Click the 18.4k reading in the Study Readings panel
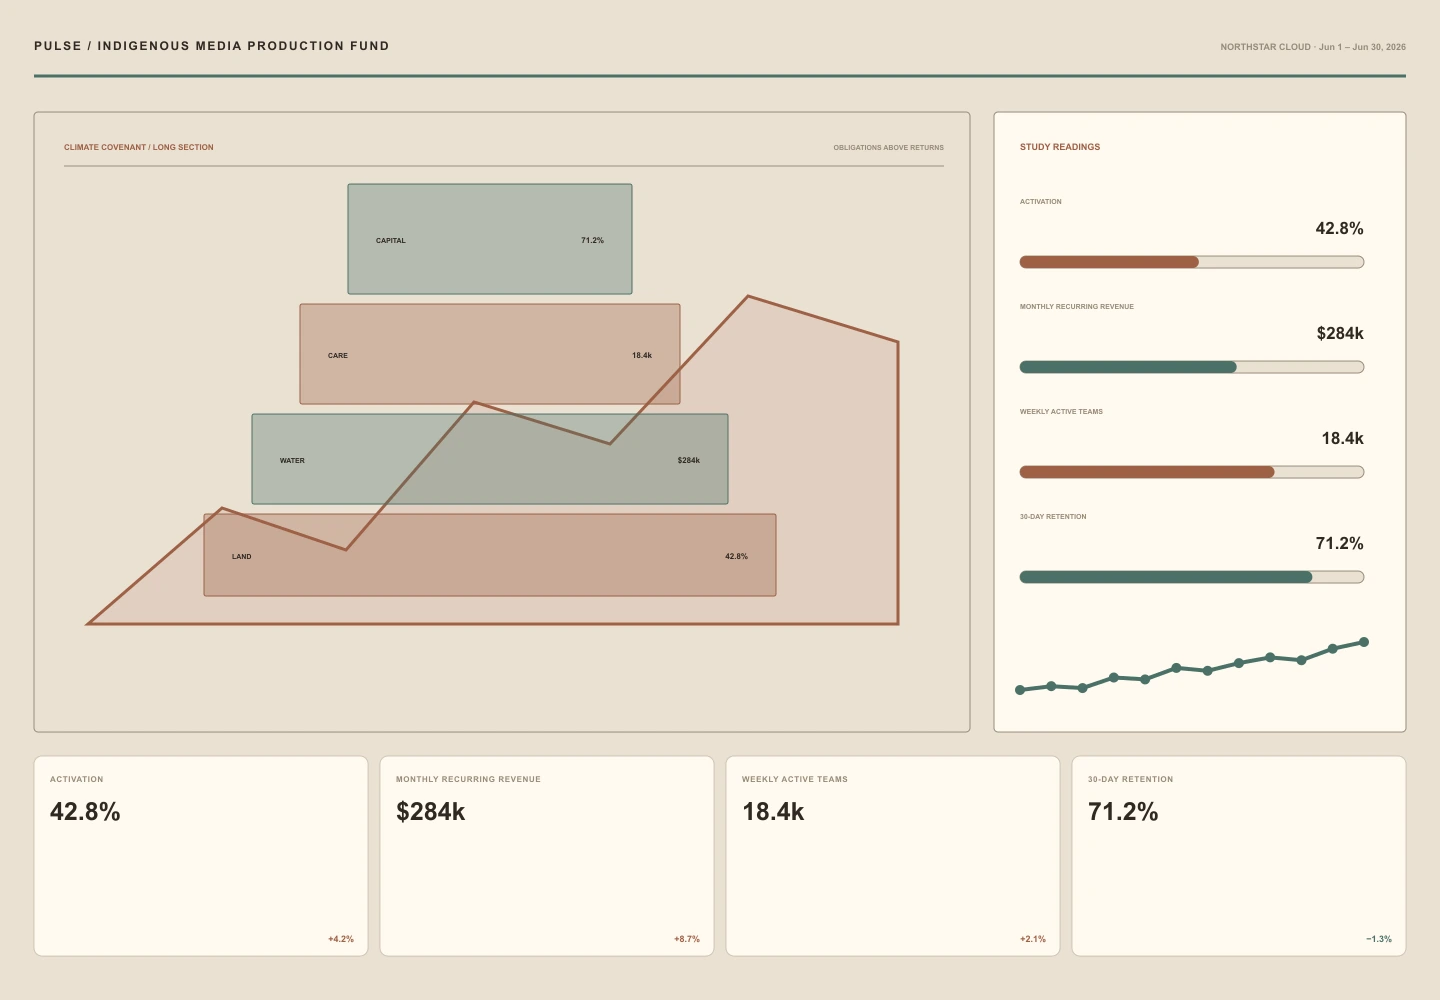This screenshot has width=1440, height=1000. pos(1342,438)
